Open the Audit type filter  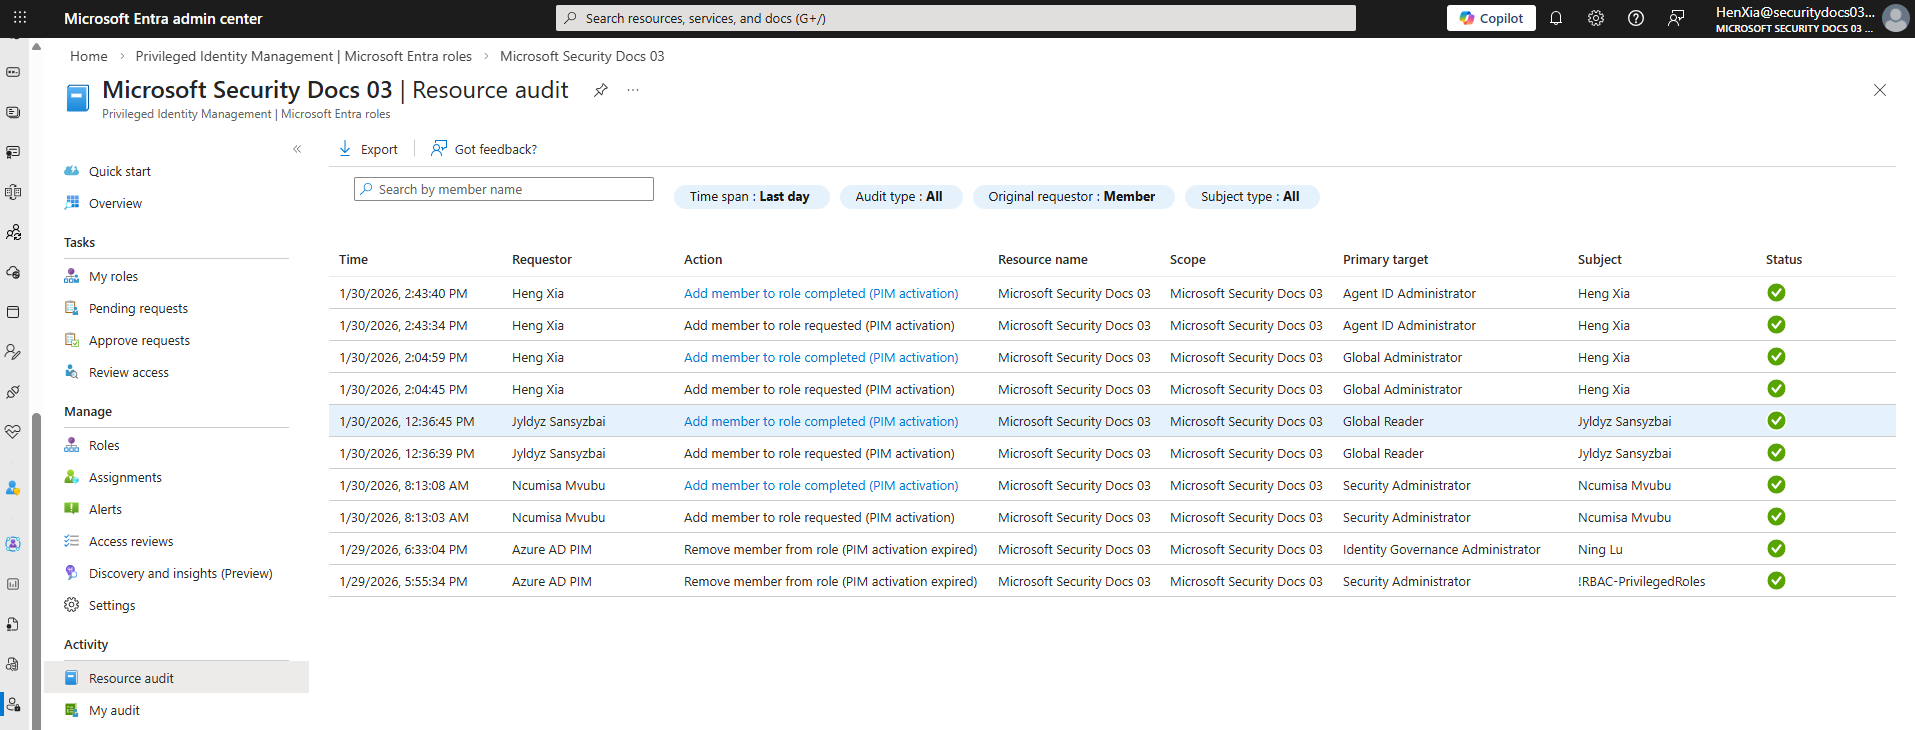point(900,197)
